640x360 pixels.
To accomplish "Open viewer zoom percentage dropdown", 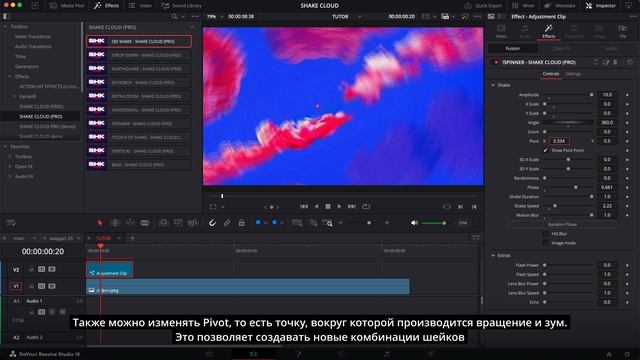I will click(x=222, y=17).
